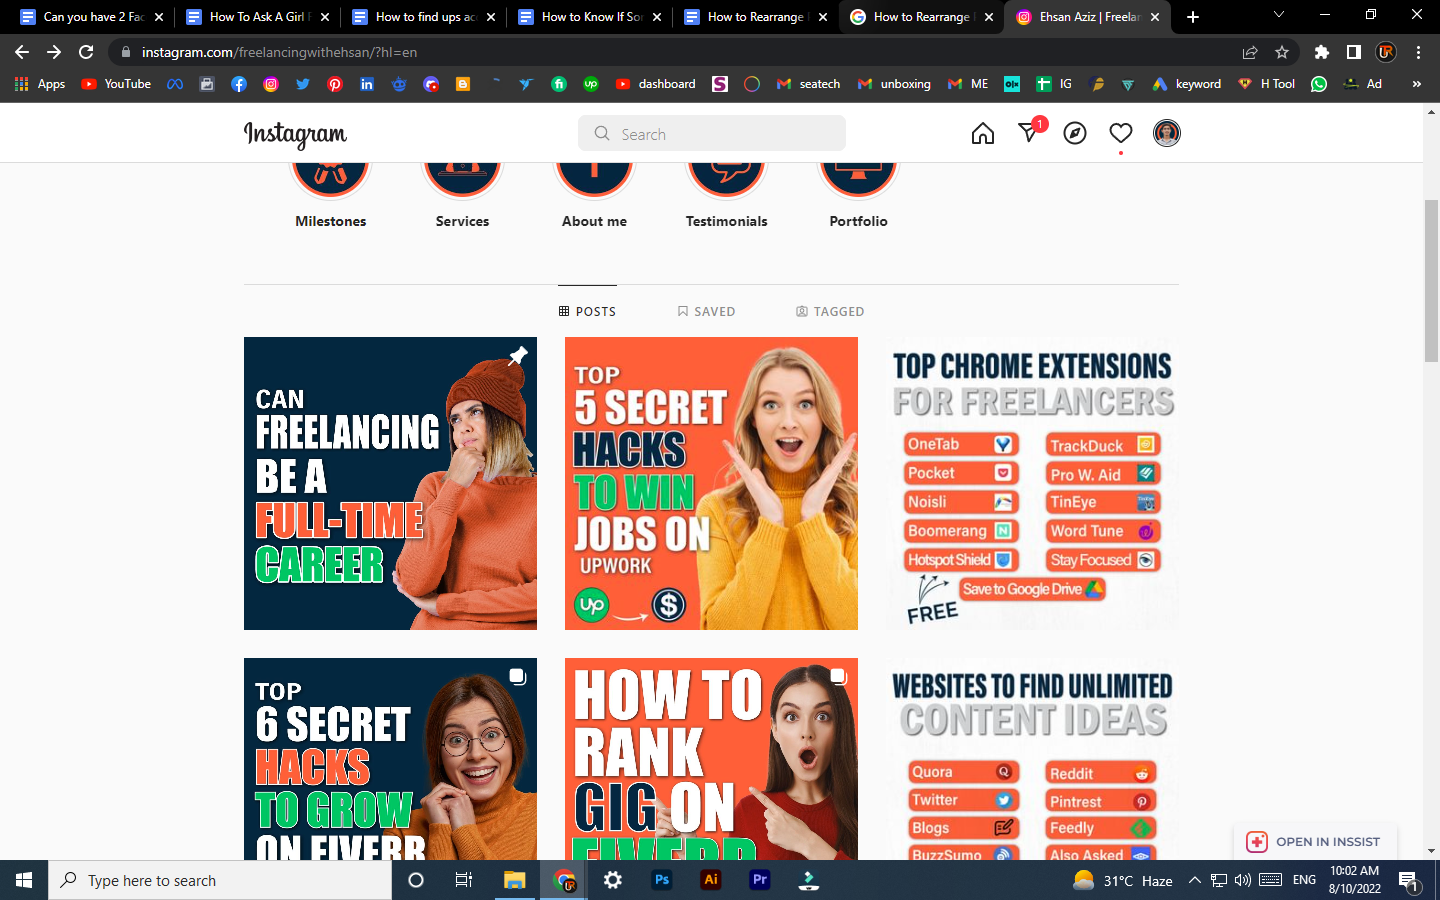The image size is (1440, 900).
Task: Go back to the previous page
Action: point(22,52)
